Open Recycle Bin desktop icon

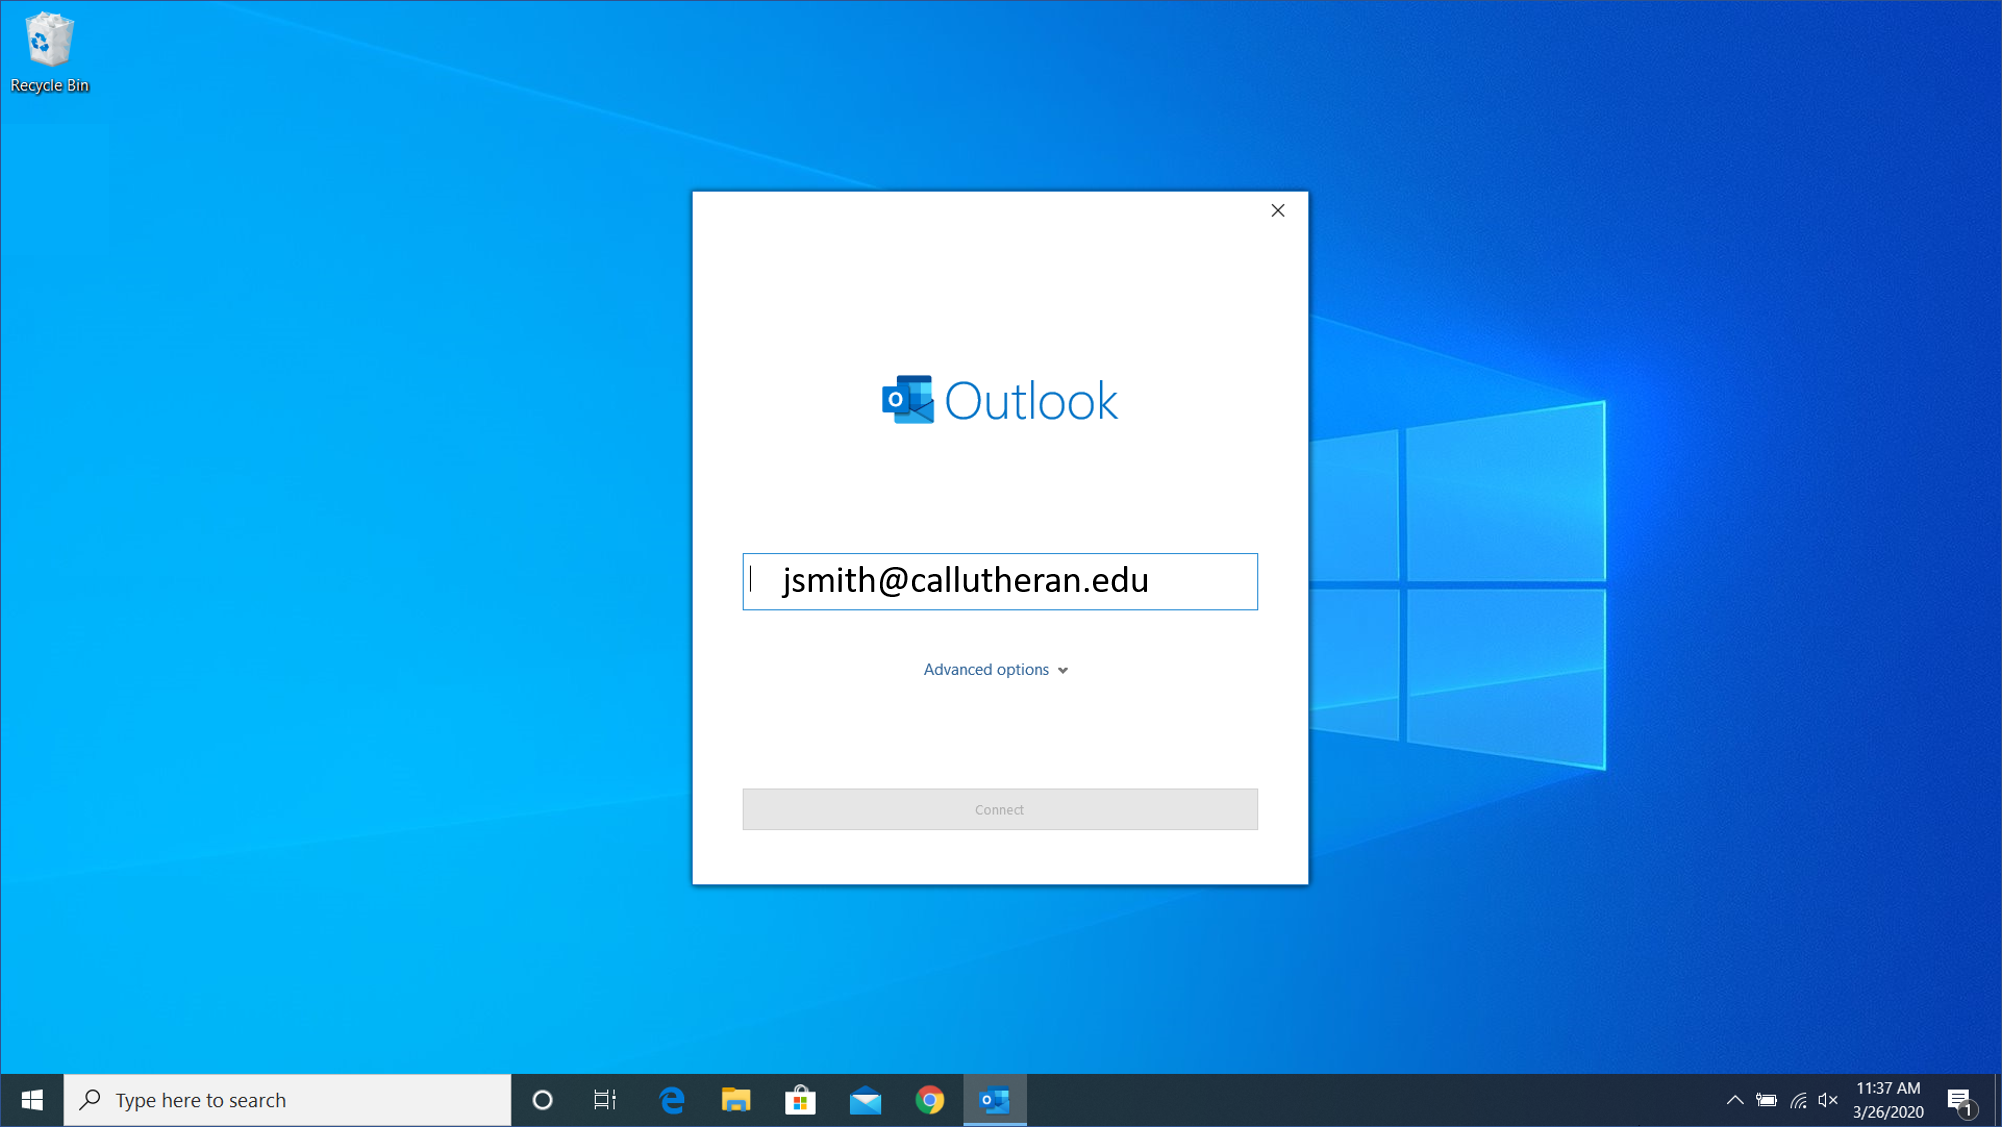[49, 52]
